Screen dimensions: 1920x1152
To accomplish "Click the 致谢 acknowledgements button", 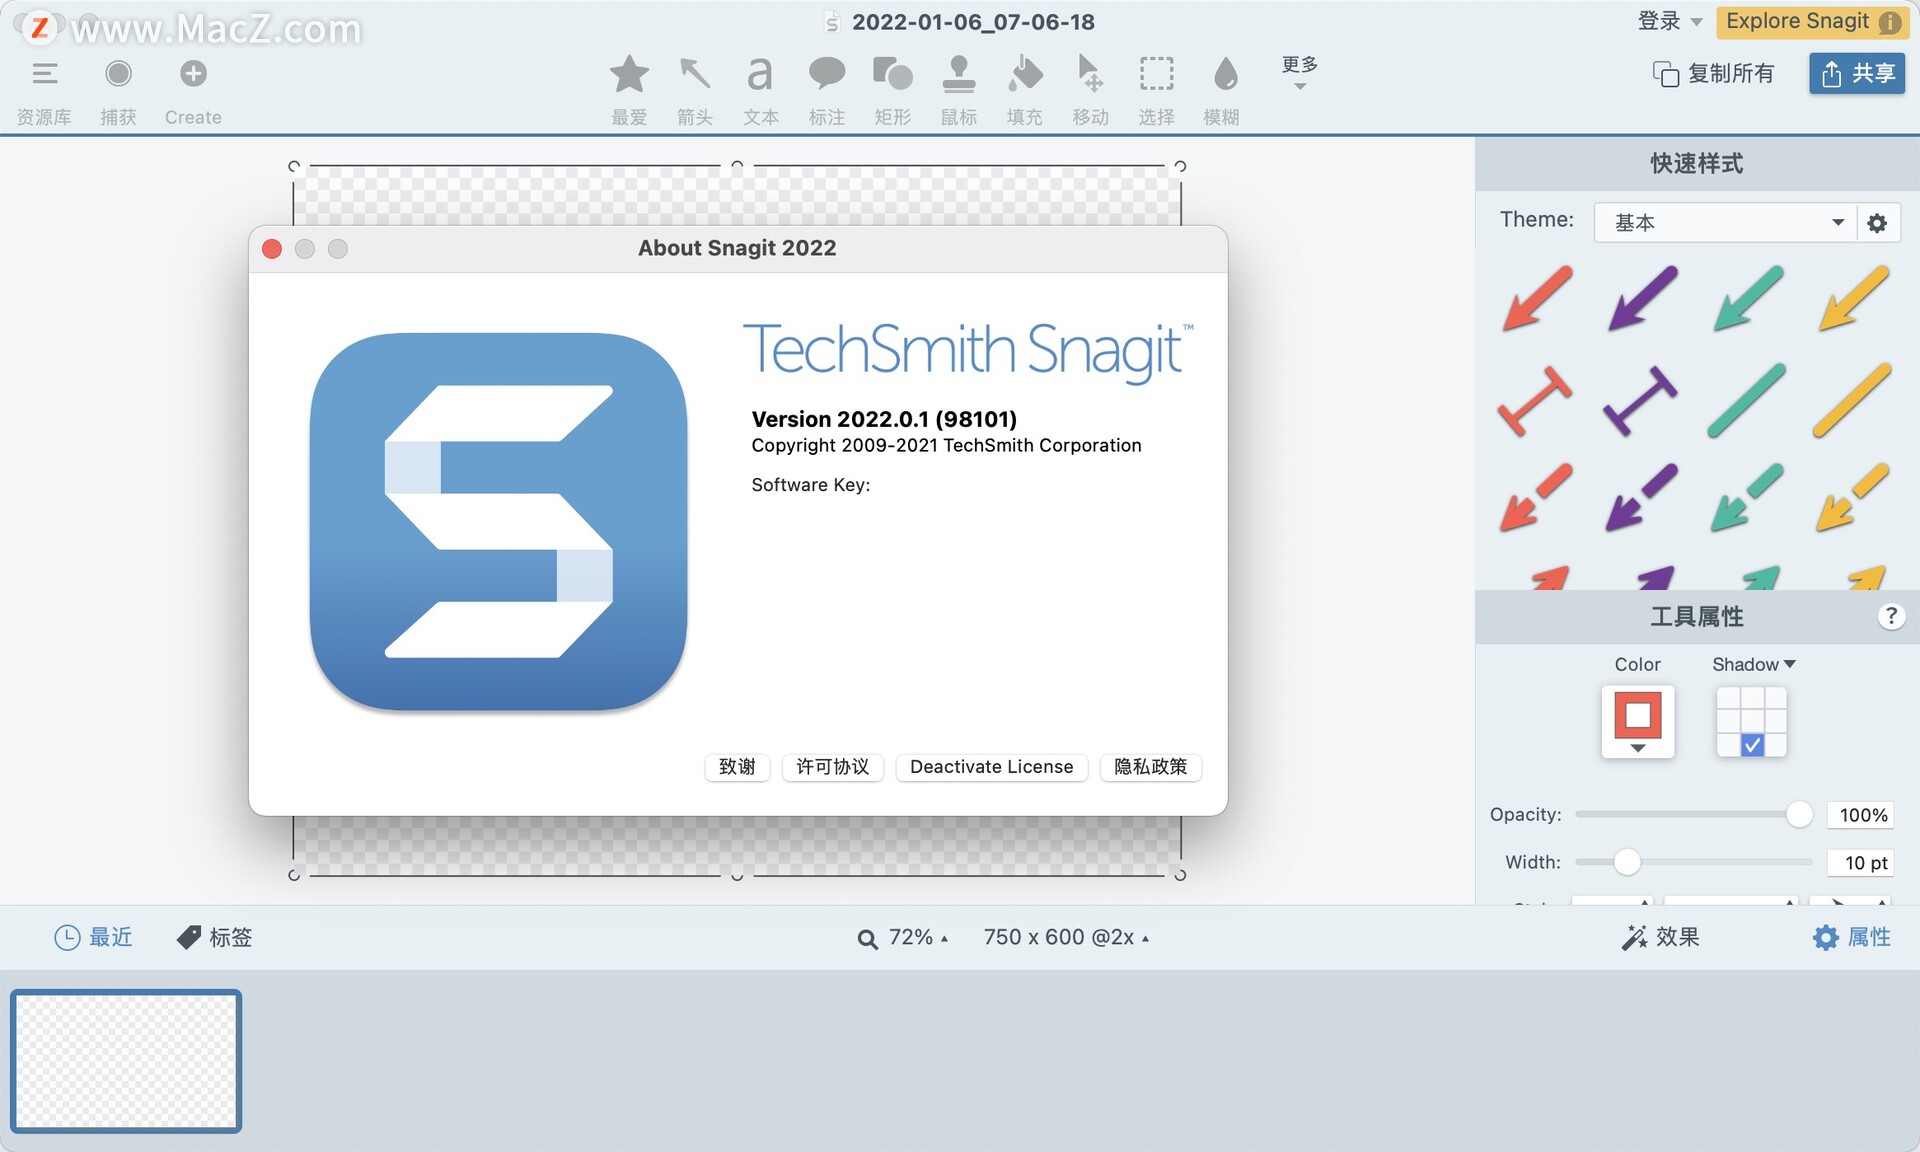I will [x=737, y=767].
